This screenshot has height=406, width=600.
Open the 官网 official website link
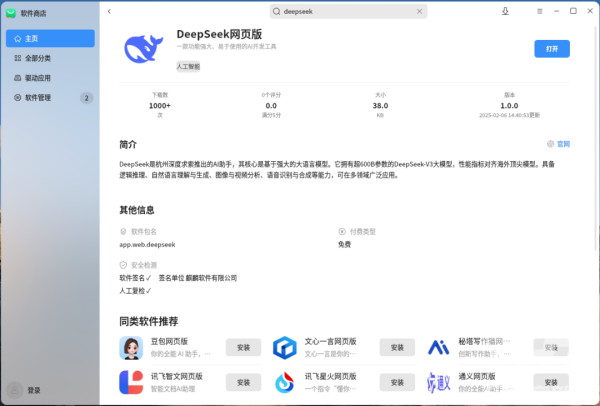pos(563,144)
